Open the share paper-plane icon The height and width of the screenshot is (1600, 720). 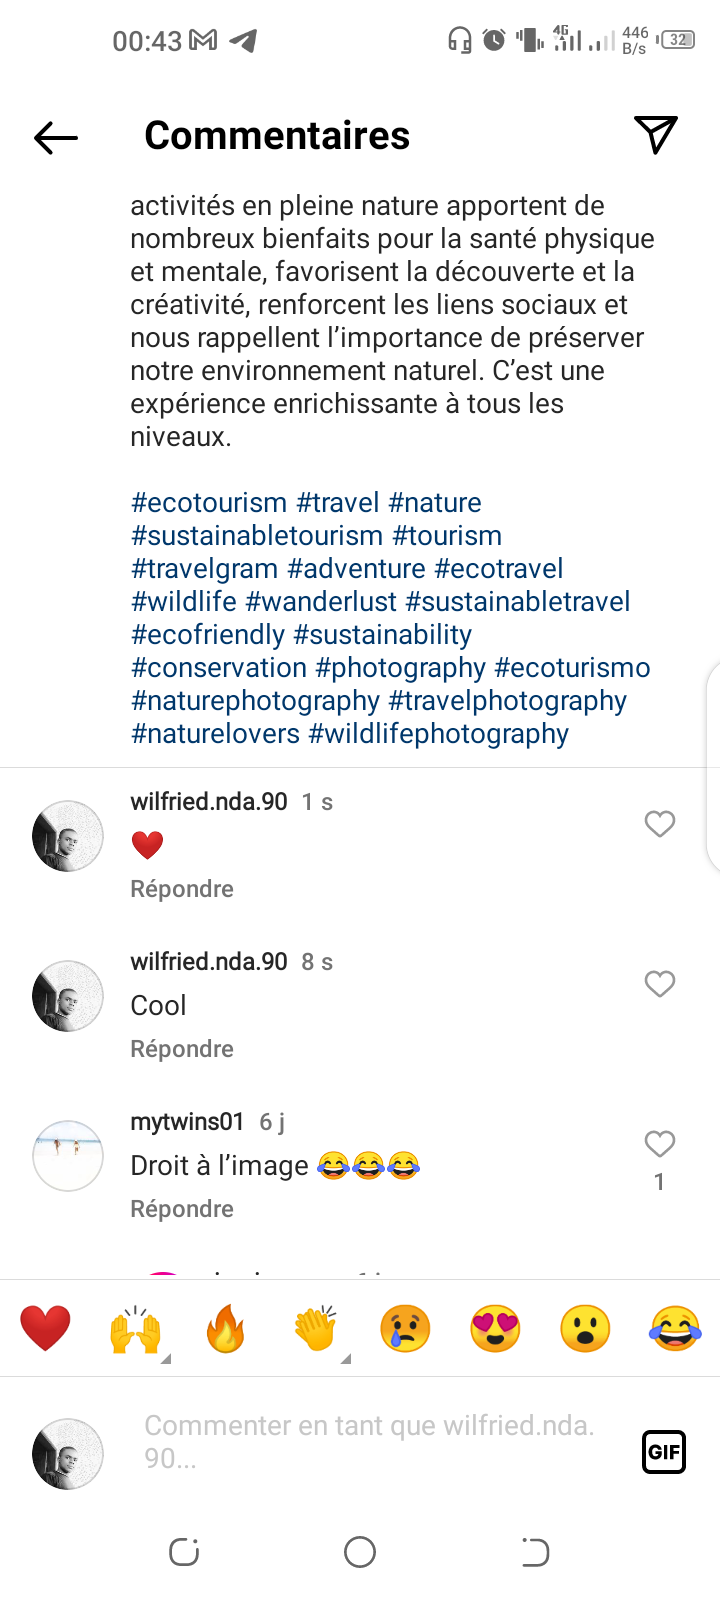pos(656,135)
